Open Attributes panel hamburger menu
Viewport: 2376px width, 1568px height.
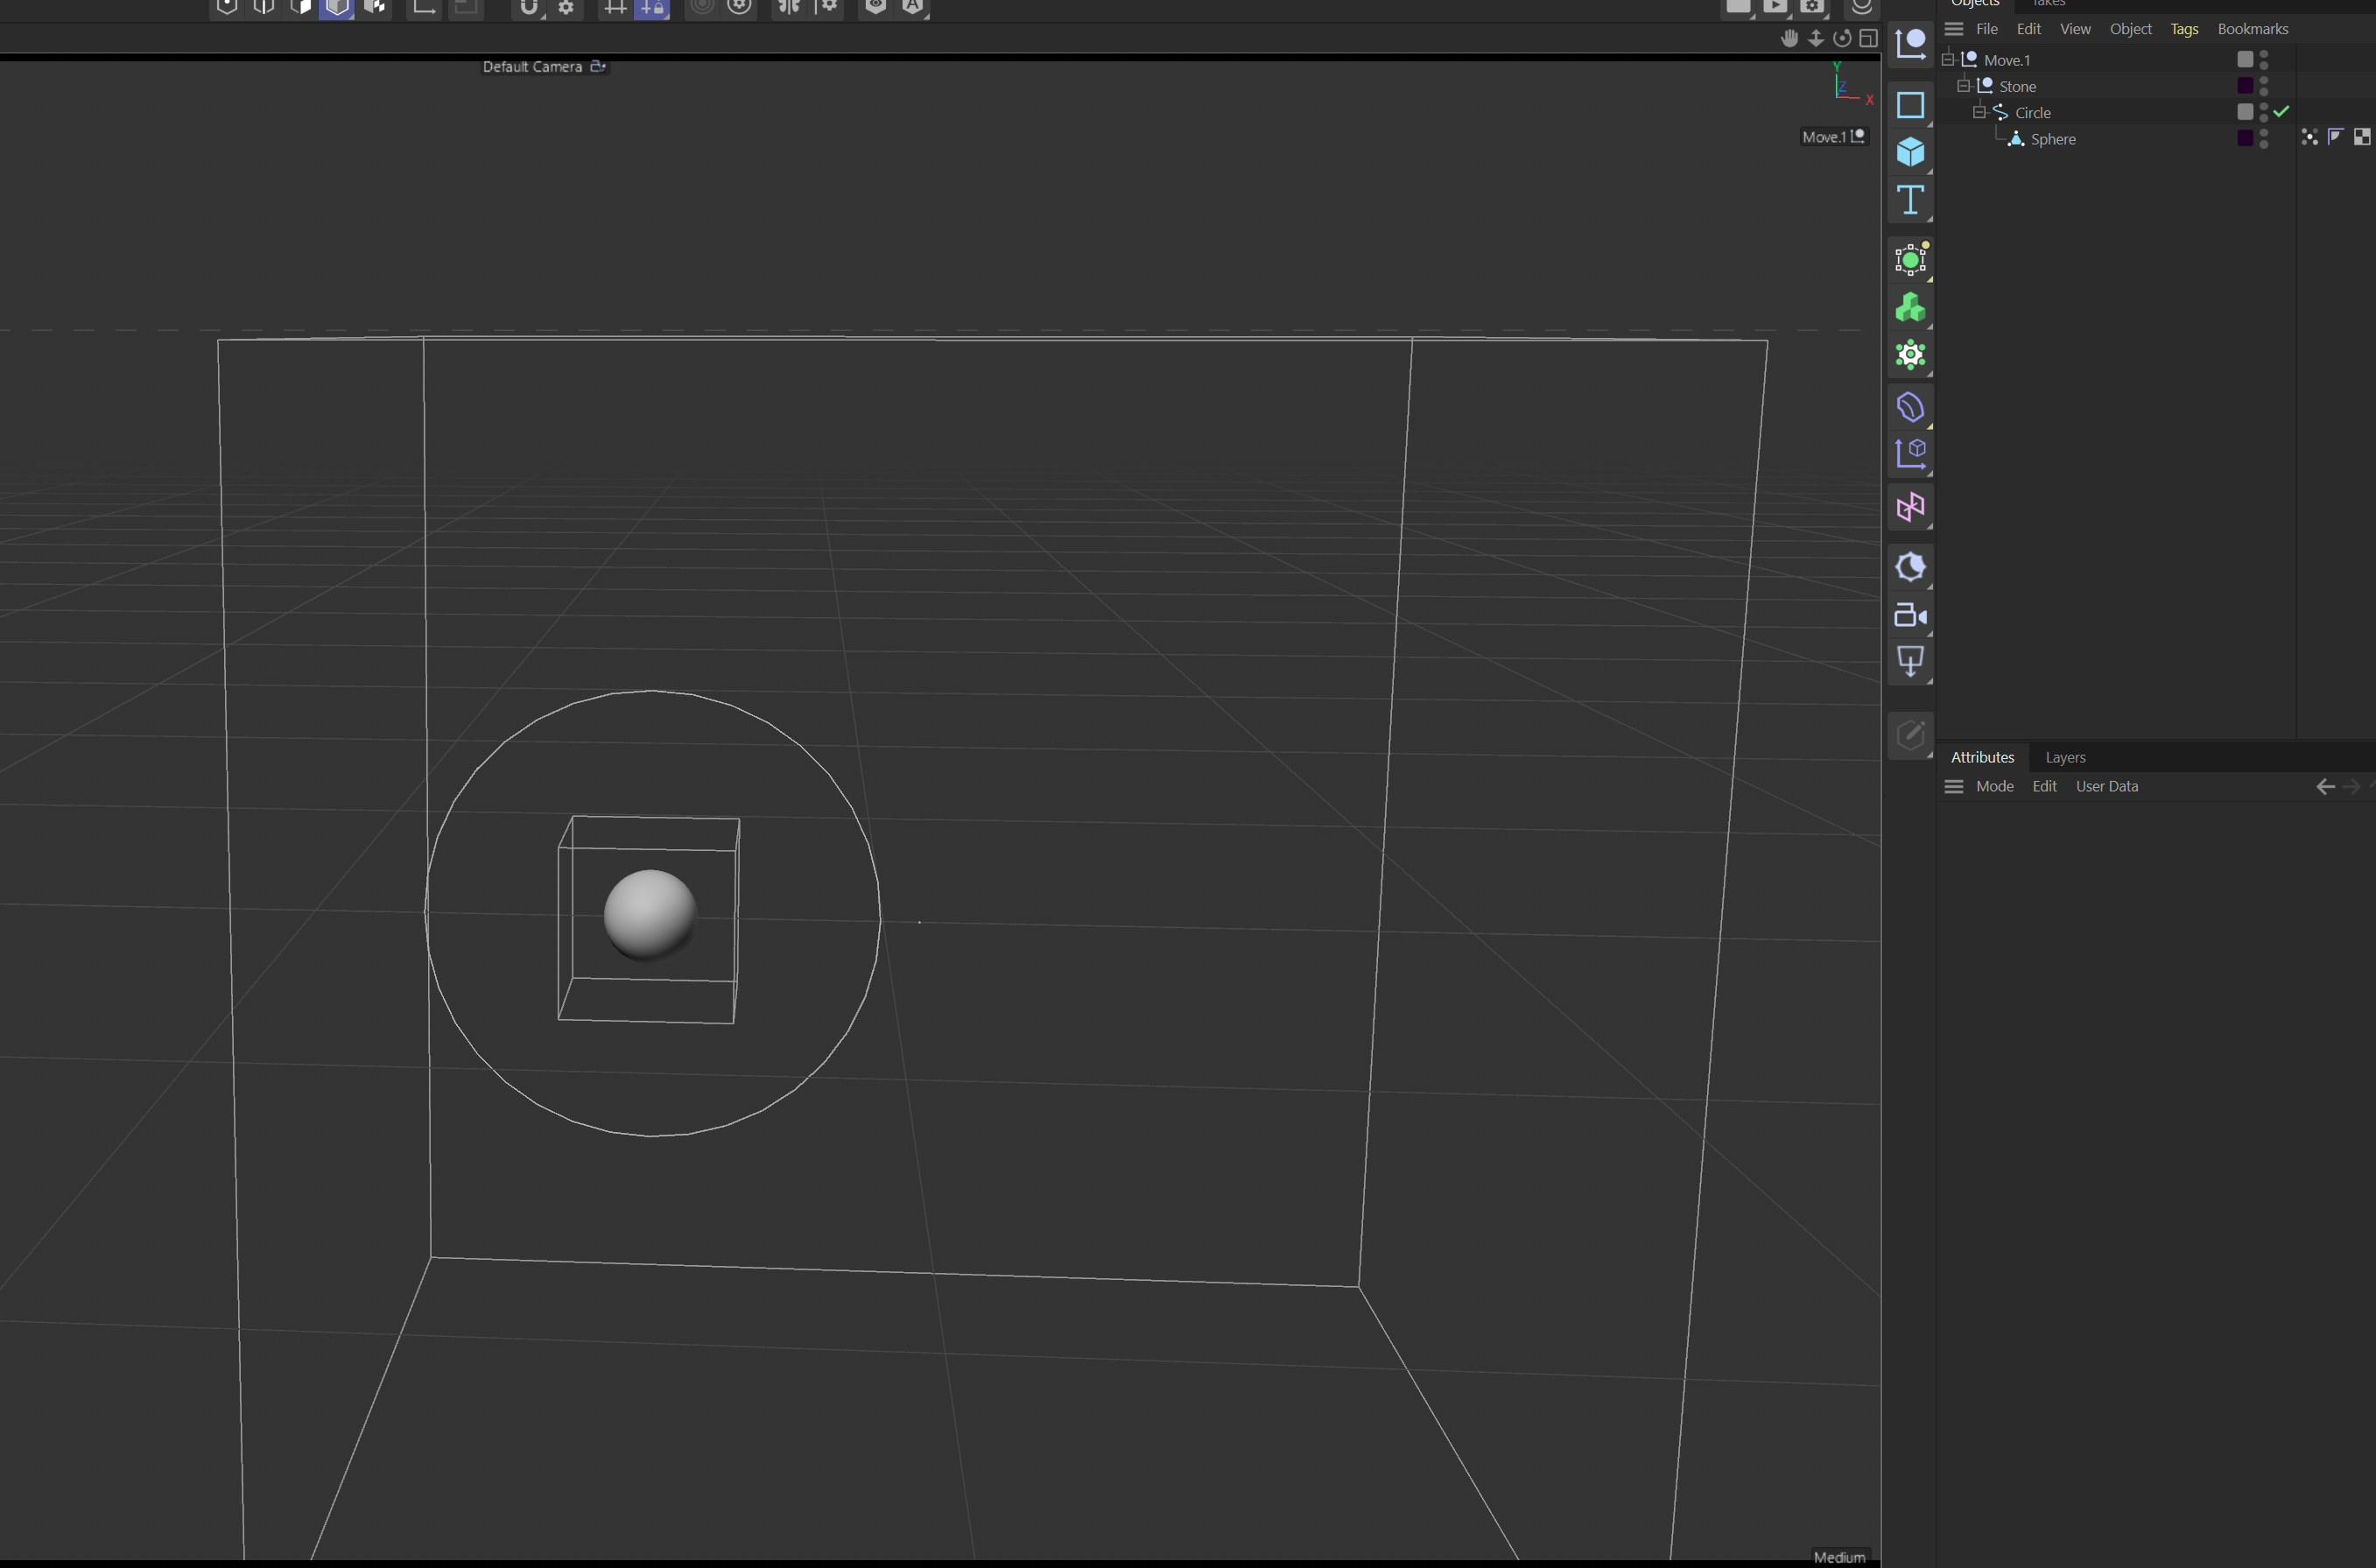click(1954, 786)
